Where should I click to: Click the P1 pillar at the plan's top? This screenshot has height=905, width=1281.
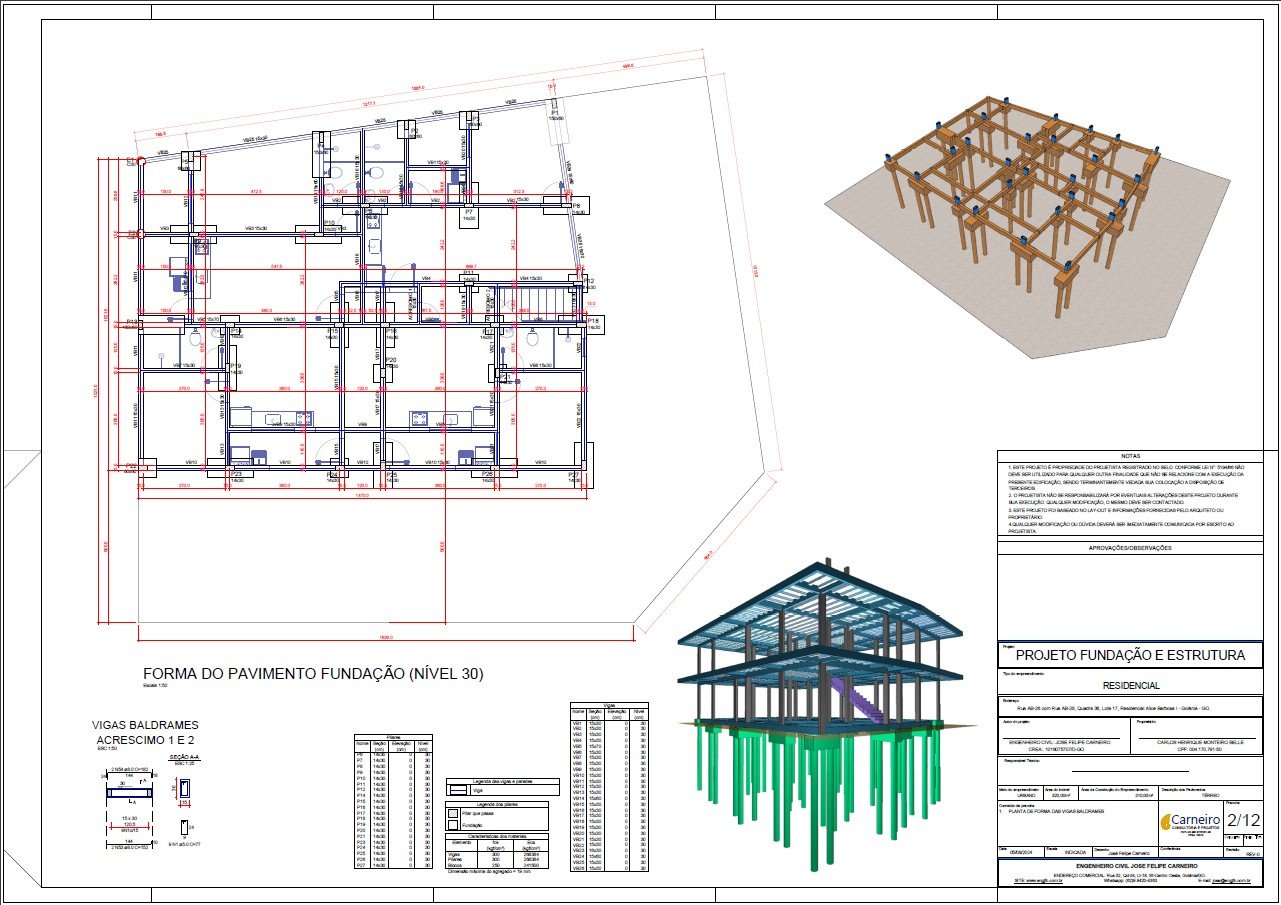[554, 115]
